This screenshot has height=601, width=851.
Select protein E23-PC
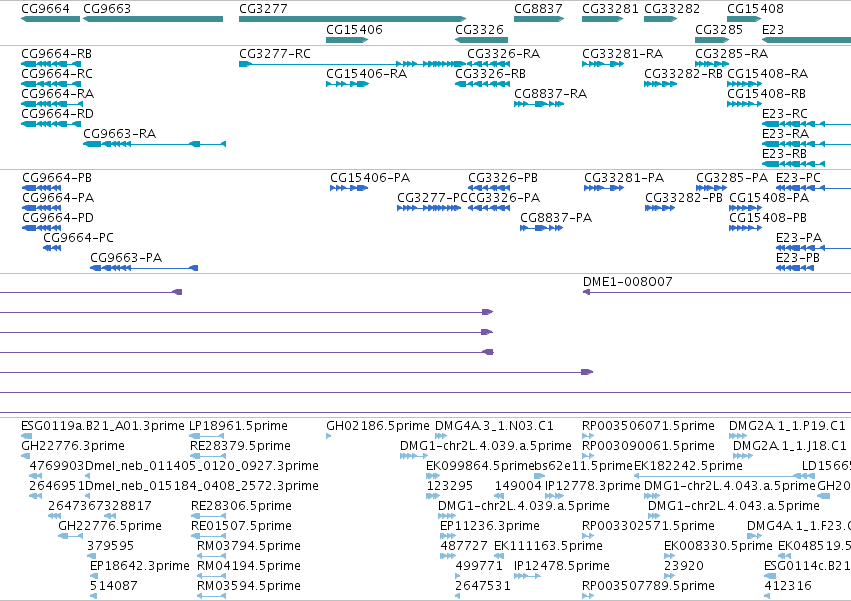click(798, 178)
